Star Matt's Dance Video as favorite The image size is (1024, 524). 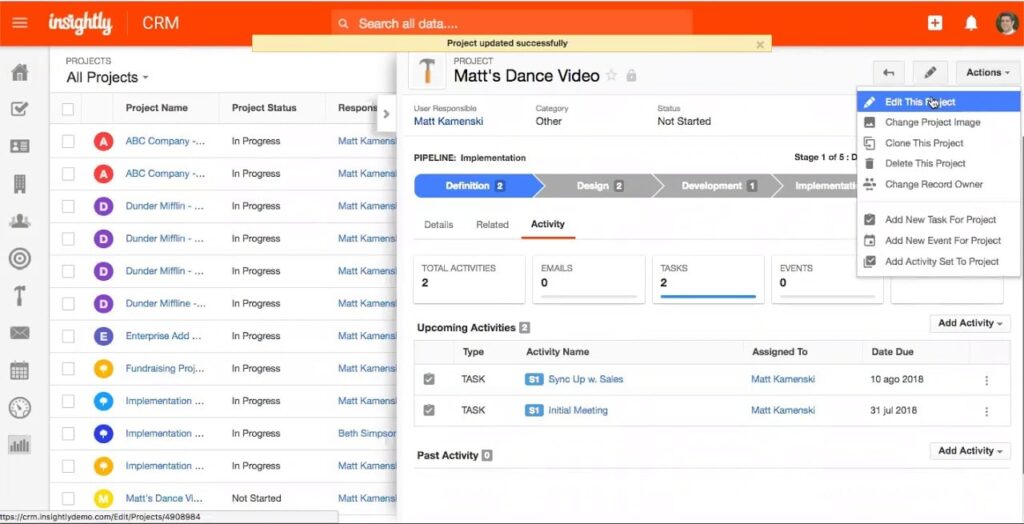pyautogui.click(x=612, y=76)
